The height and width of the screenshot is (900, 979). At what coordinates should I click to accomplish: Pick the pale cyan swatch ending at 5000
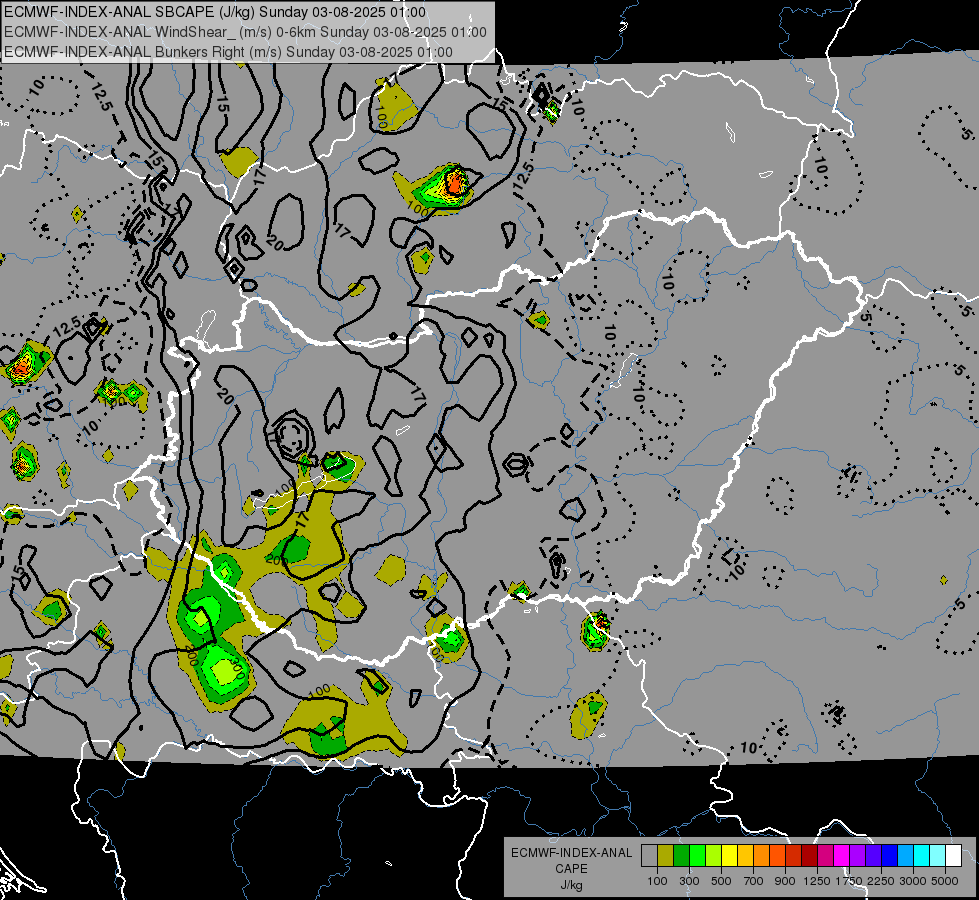point(938,856)
